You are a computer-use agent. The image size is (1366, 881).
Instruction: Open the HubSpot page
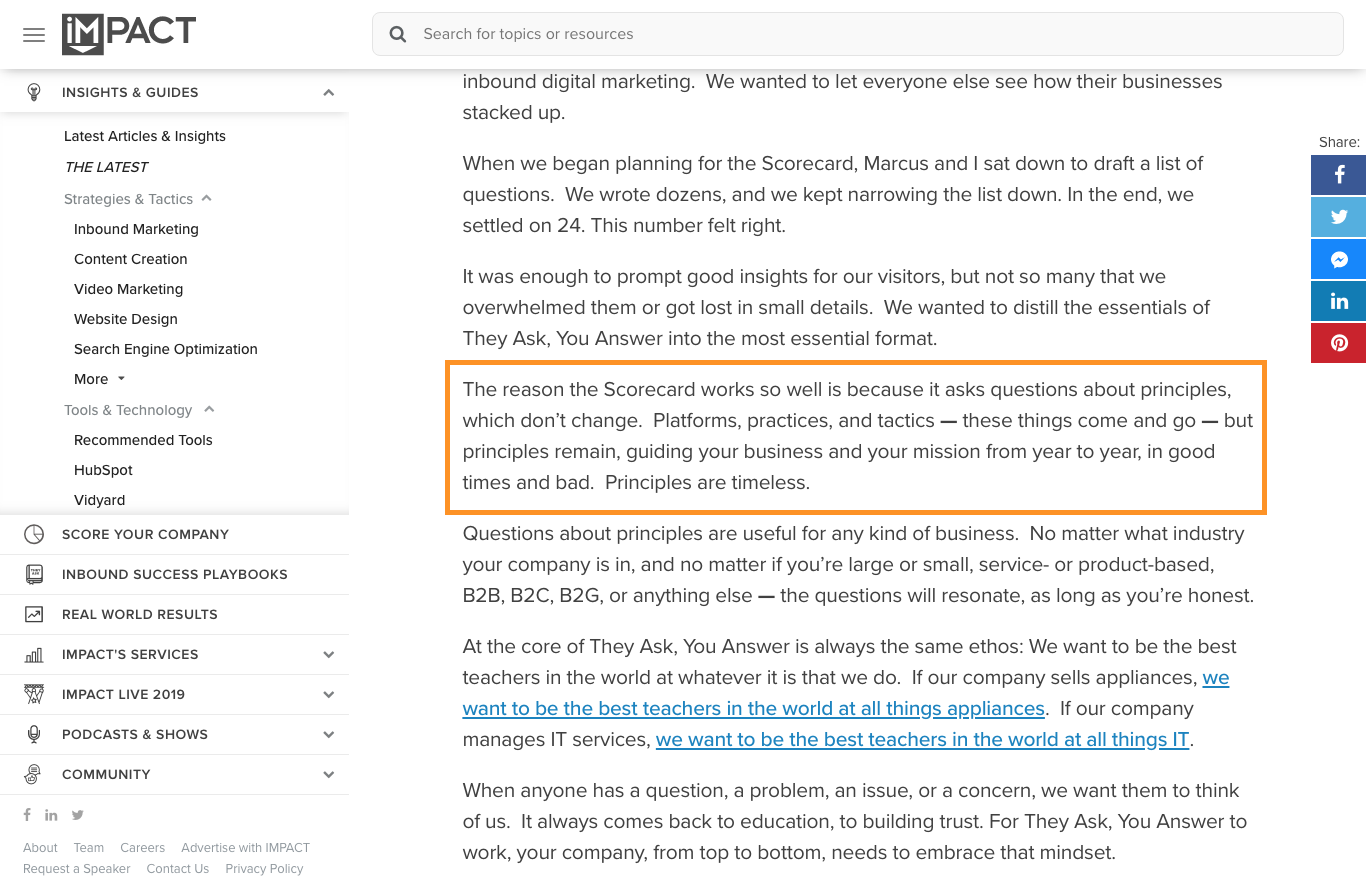(103, 470)
